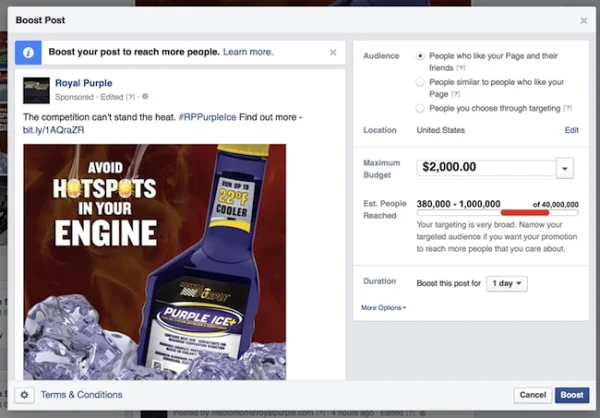600x418 pixels.
Task: Open the bit.ly/1AQraZR link
Action: (x=54, y=130)
